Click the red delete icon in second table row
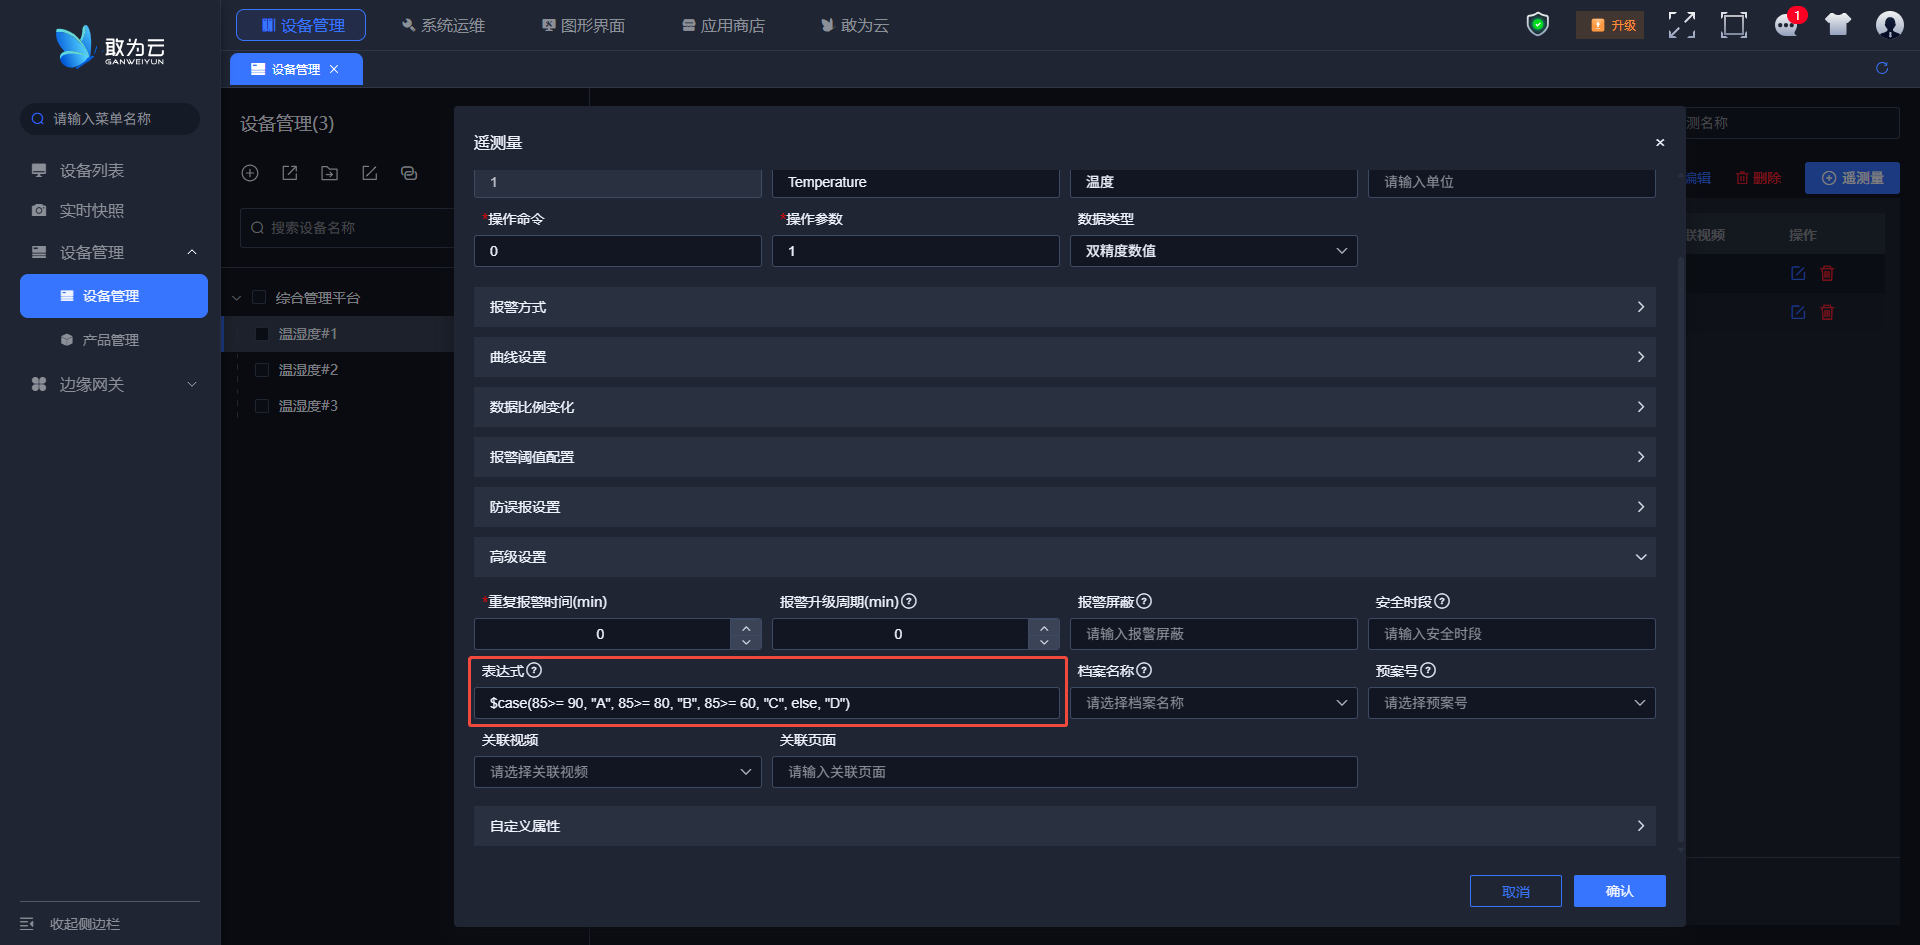The width and height of the screenshot is (1920, 945). 1827,312
